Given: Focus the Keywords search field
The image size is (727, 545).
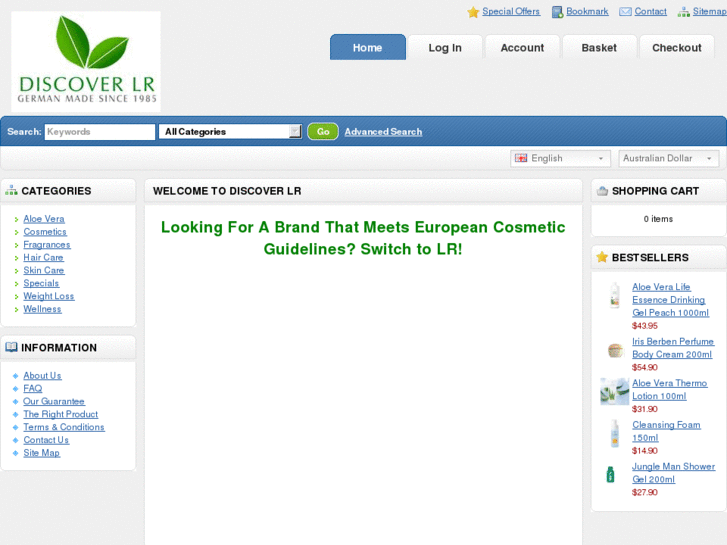Looking at the screenshot, I should coord(100,132).
